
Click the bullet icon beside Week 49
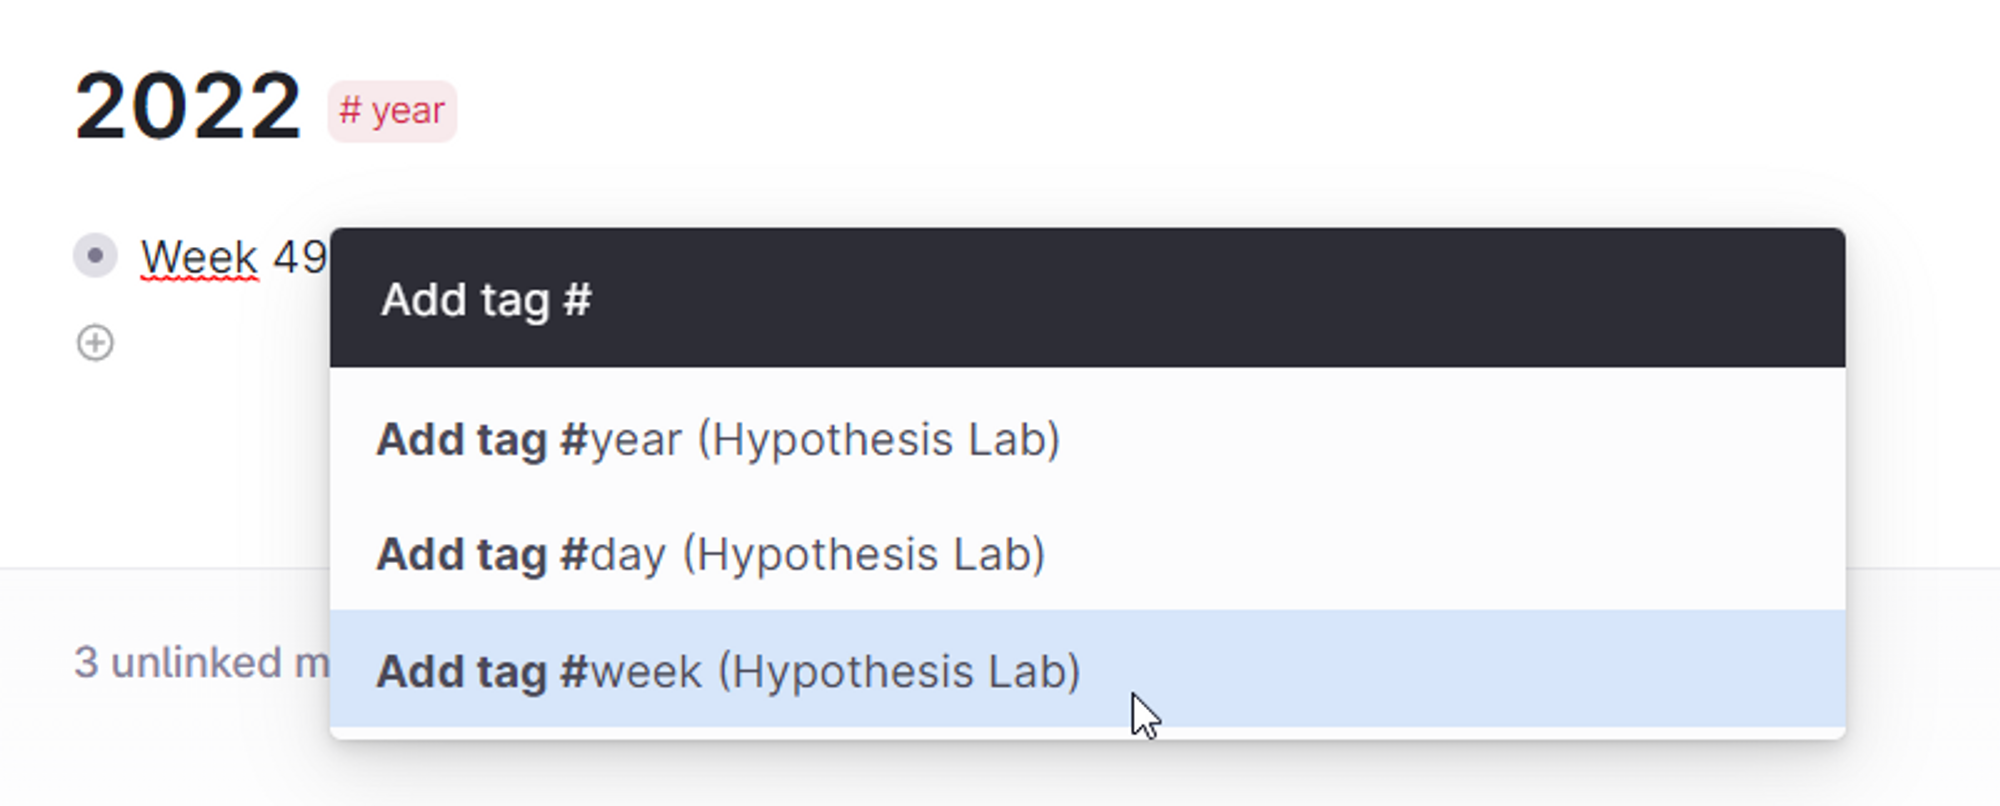95,256
